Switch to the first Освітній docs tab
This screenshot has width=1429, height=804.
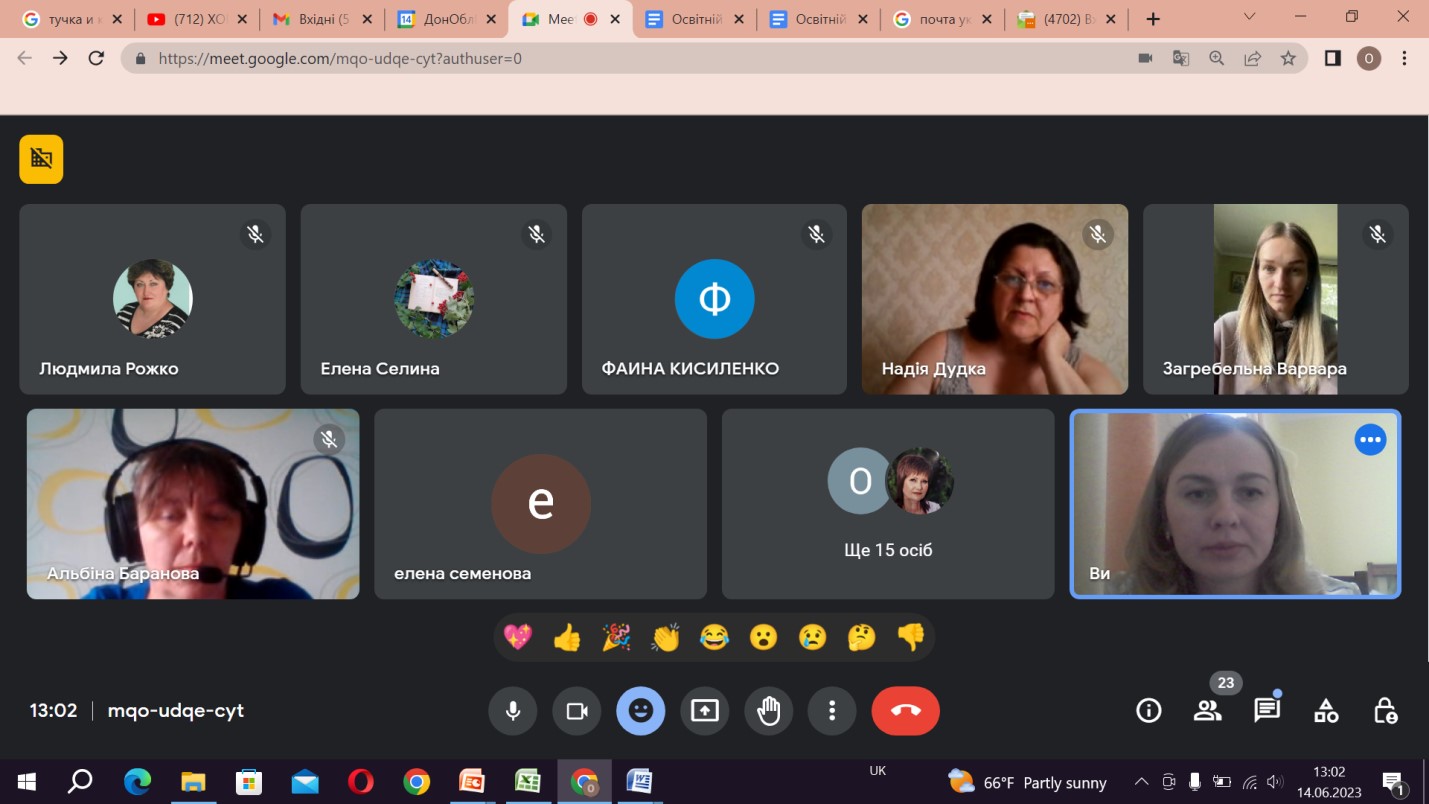tap(694, 19)
